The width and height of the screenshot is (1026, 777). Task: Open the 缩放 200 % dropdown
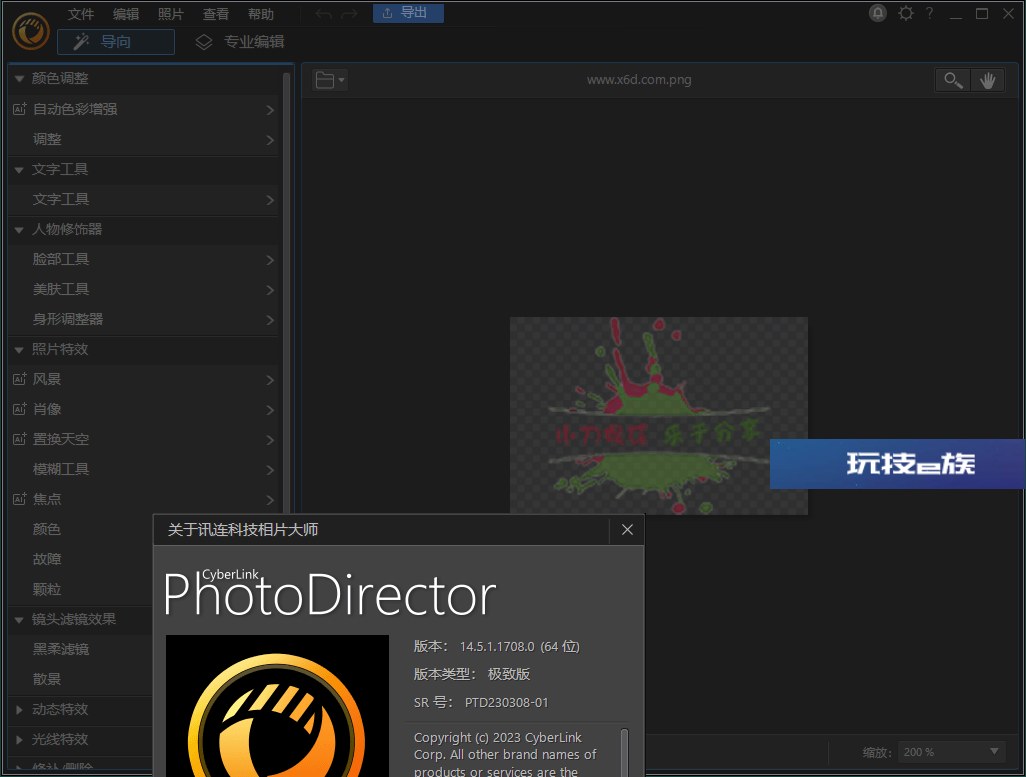coord(951,752)
